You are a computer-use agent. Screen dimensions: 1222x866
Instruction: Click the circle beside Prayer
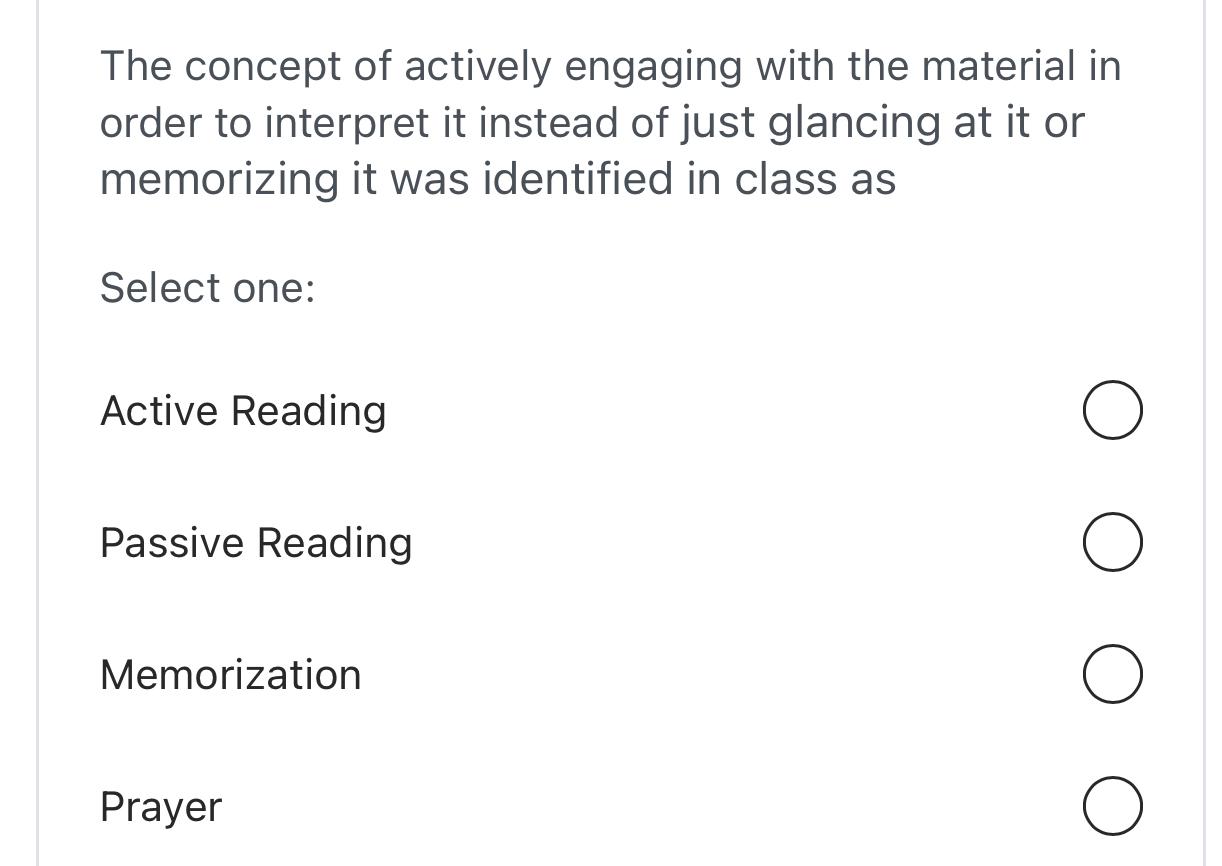(x=1113, y=806)
